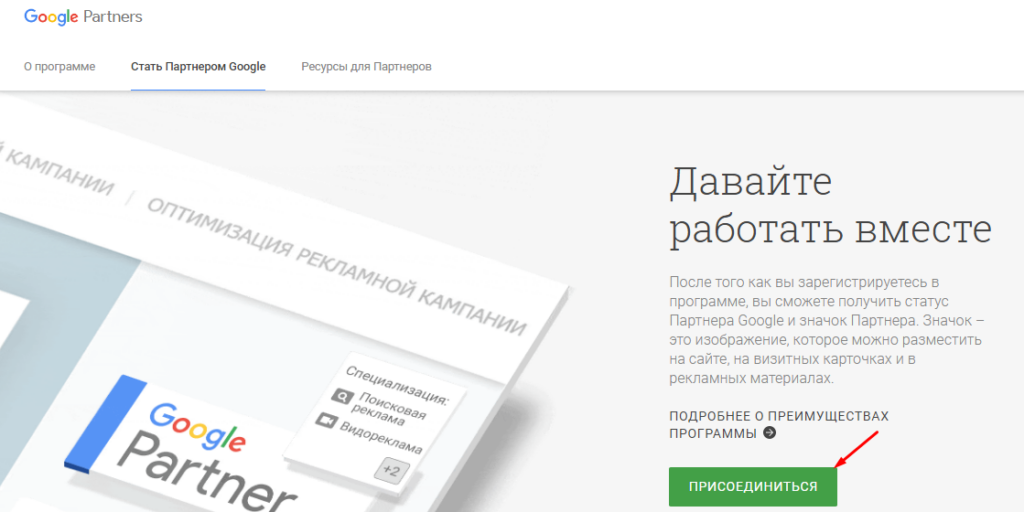Click the 'Поисковая реклама' search icon
Screen dimensions: 1024x512
pos(341,396)
